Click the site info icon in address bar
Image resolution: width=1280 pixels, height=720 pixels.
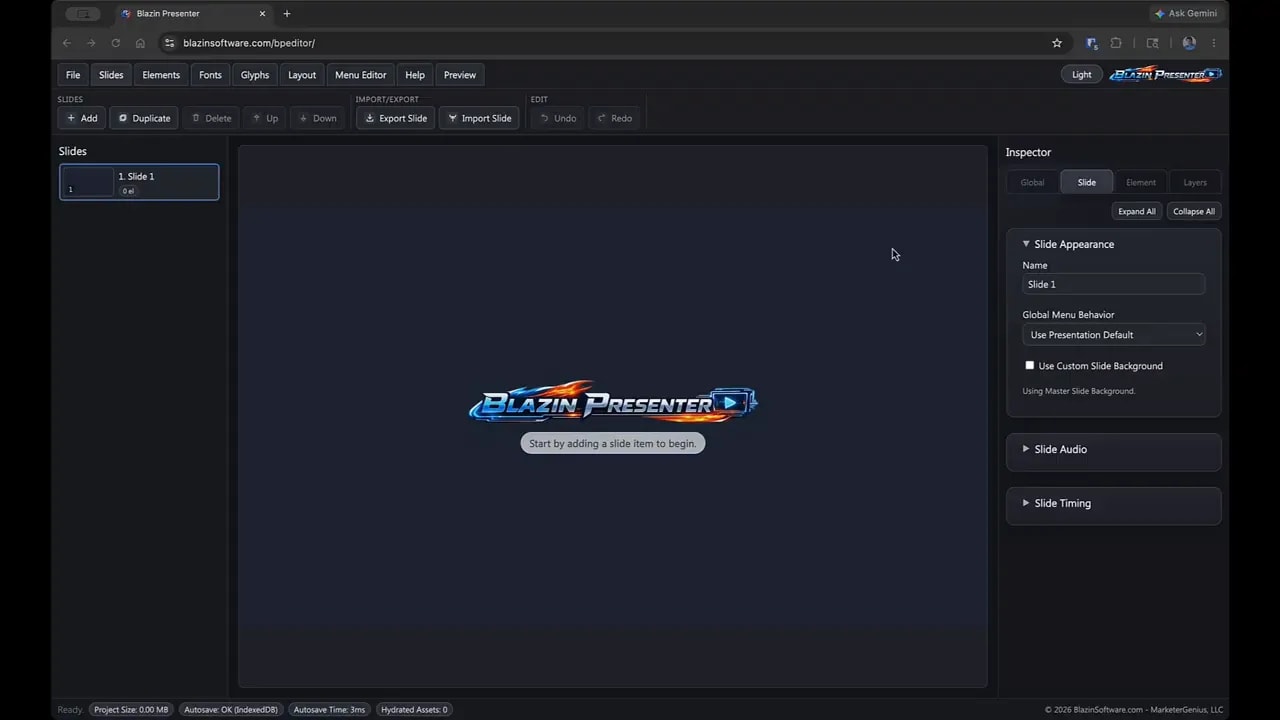click(x=169, y=43)
